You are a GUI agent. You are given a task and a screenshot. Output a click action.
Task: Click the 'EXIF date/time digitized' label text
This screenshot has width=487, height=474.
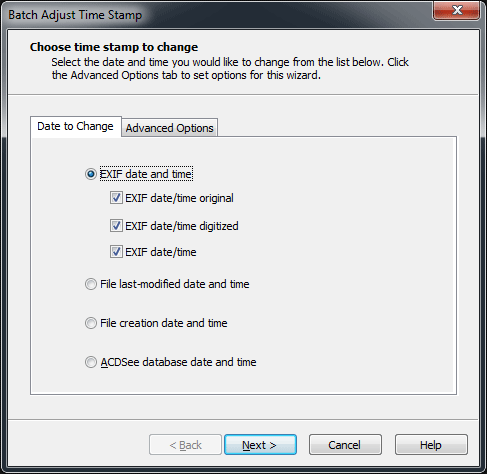point(182,226)
